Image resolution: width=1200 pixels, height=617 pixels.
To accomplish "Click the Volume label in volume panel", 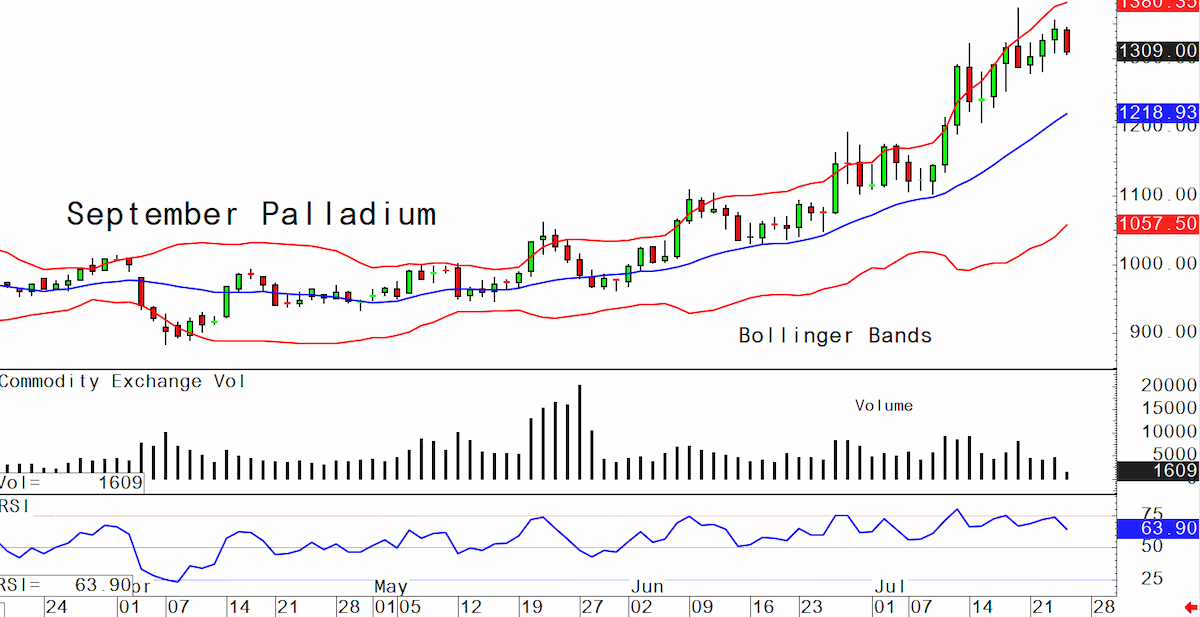I will (884, 406).
